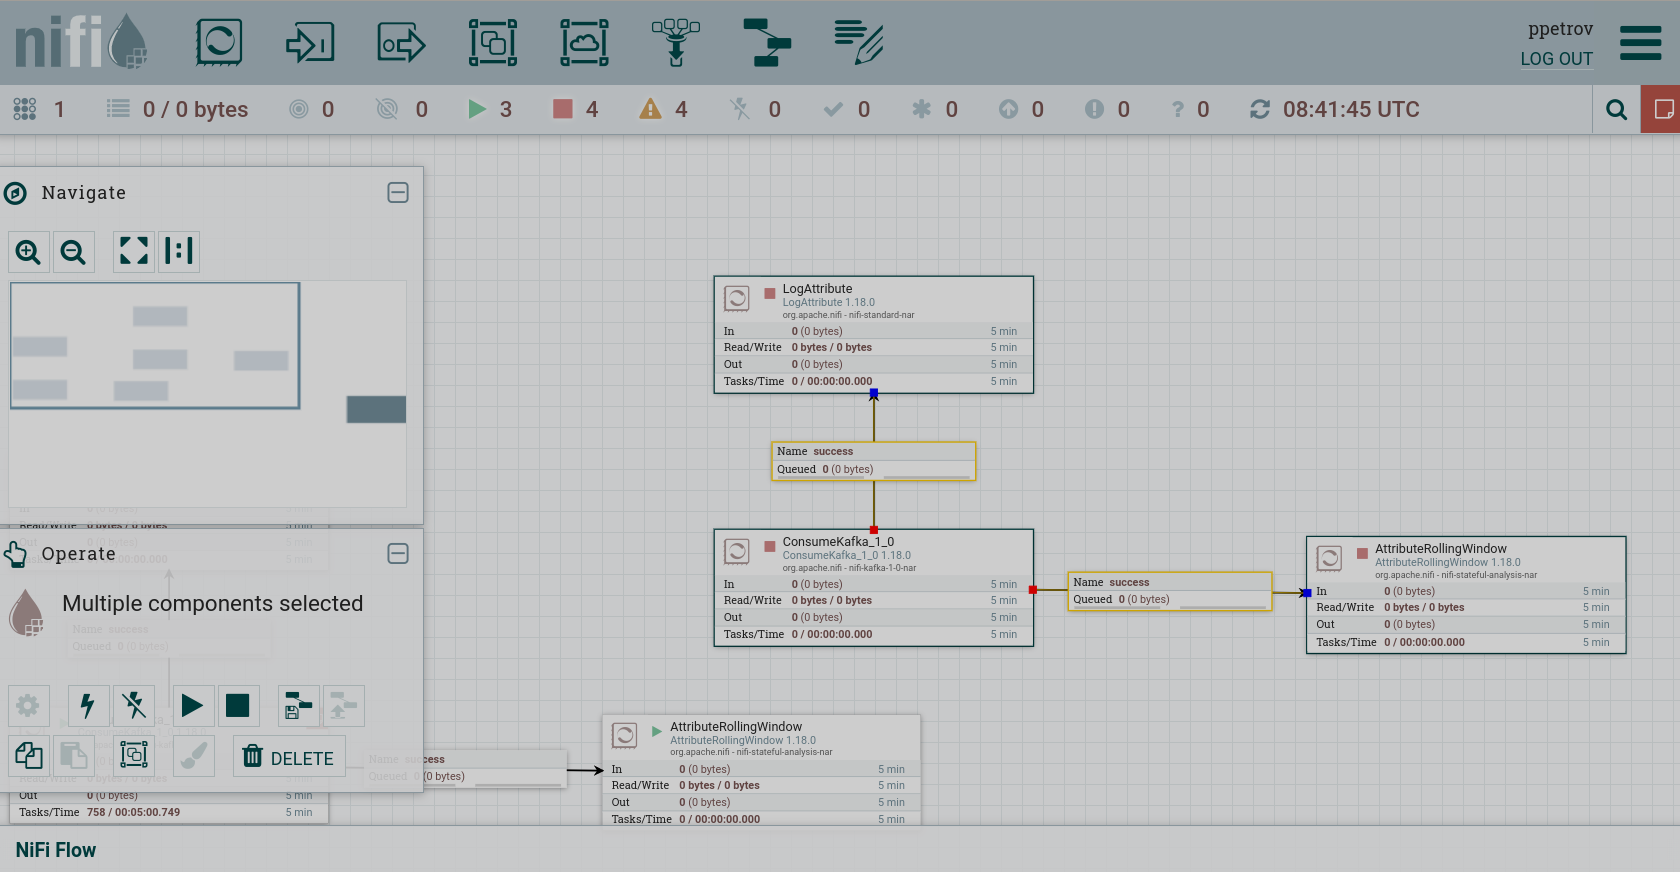
Task: Select the Template toolbar icon
Action: click(767, 43)
